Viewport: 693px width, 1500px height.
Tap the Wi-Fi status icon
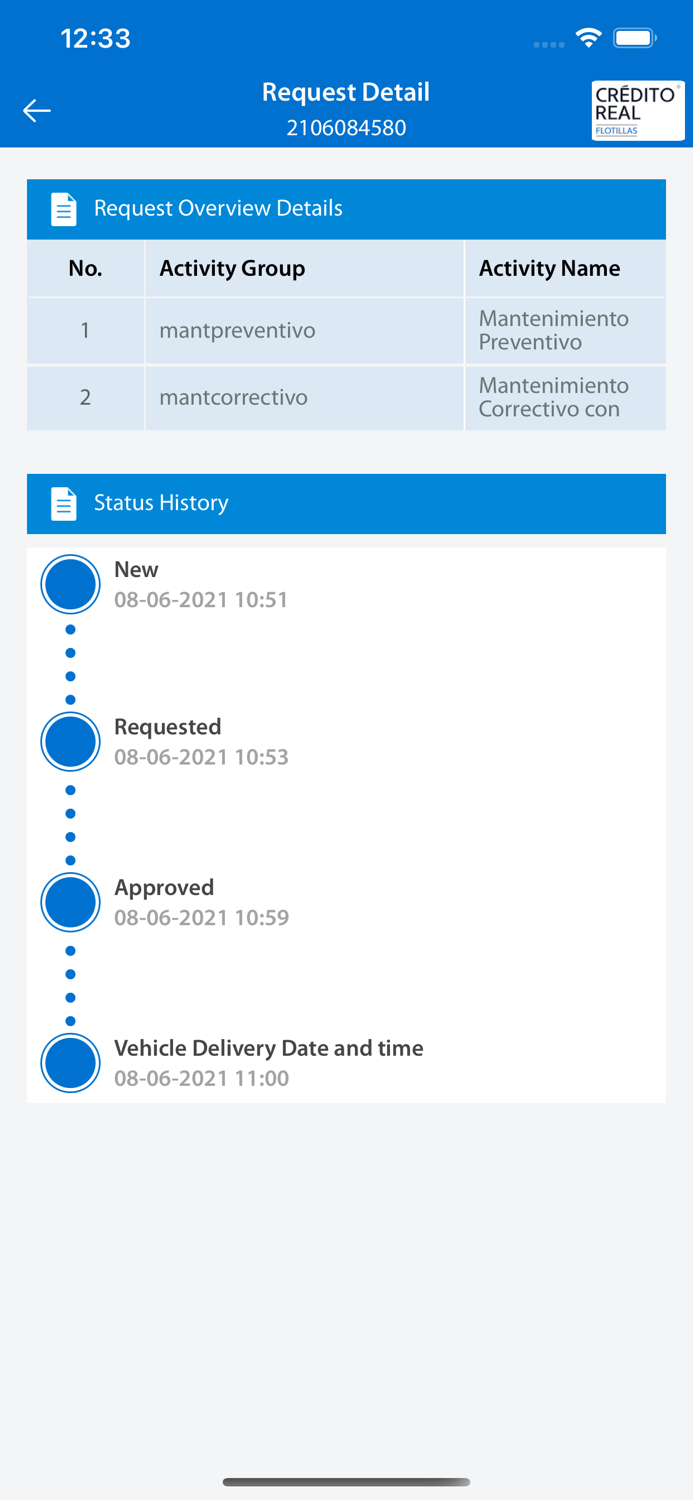pyautogui.click(x=588, y=38)
